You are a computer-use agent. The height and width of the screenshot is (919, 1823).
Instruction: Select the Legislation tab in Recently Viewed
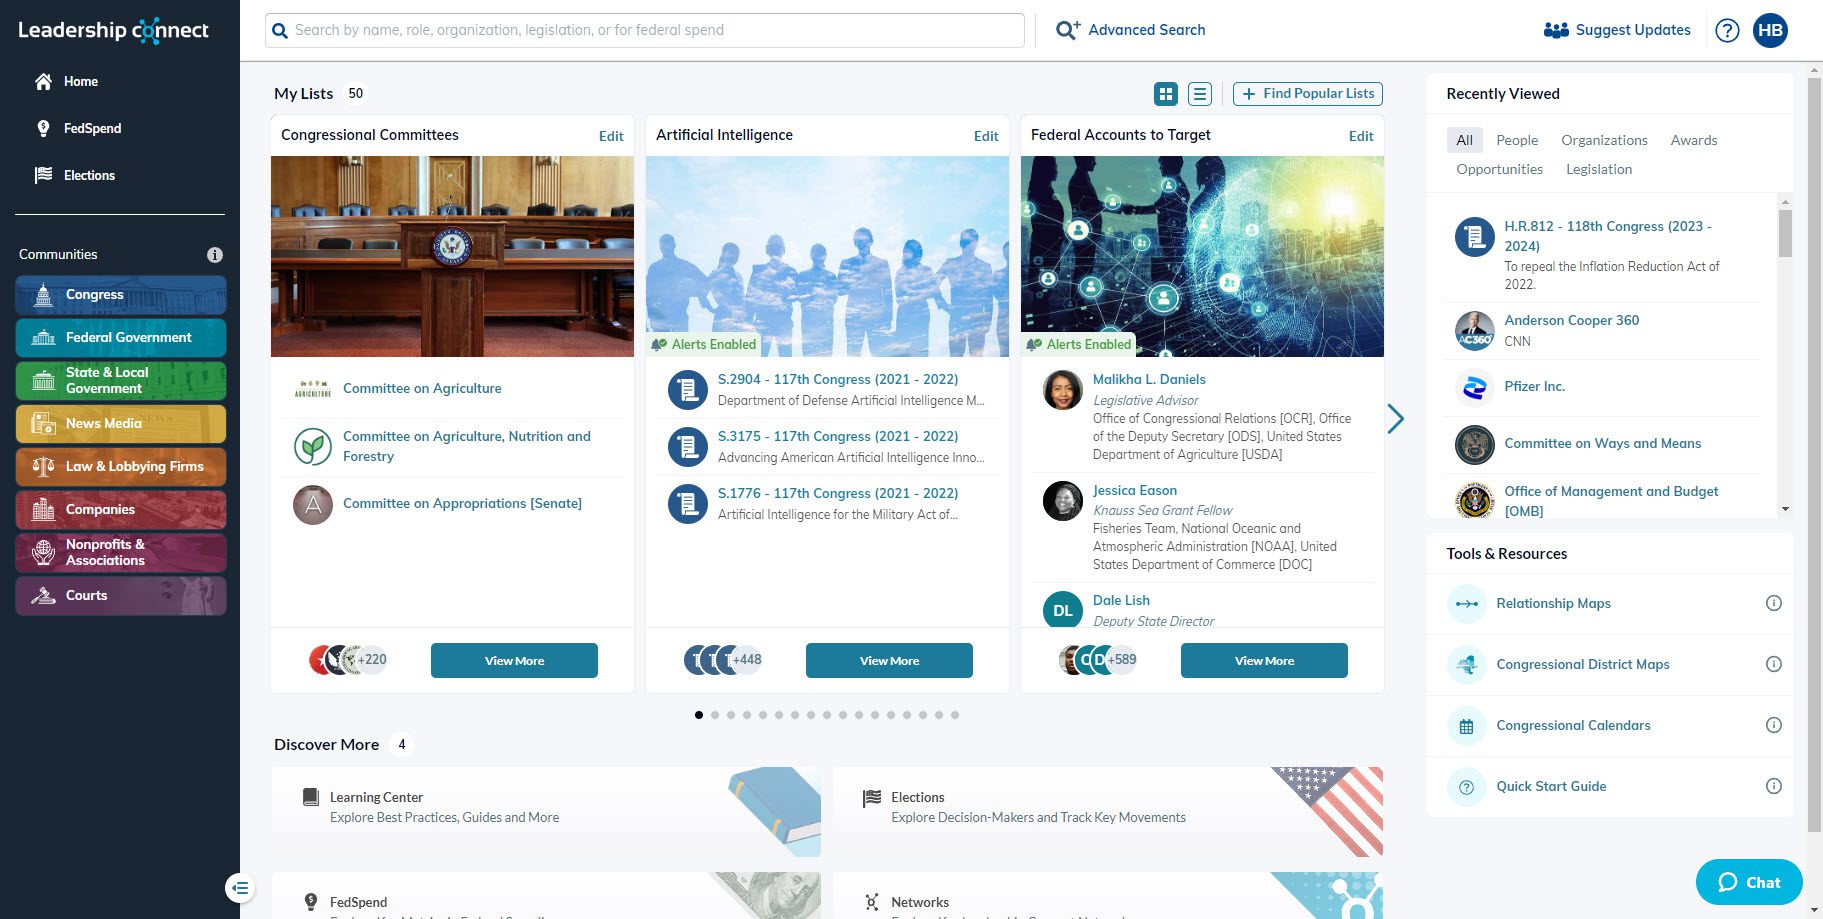[1598, 169]
